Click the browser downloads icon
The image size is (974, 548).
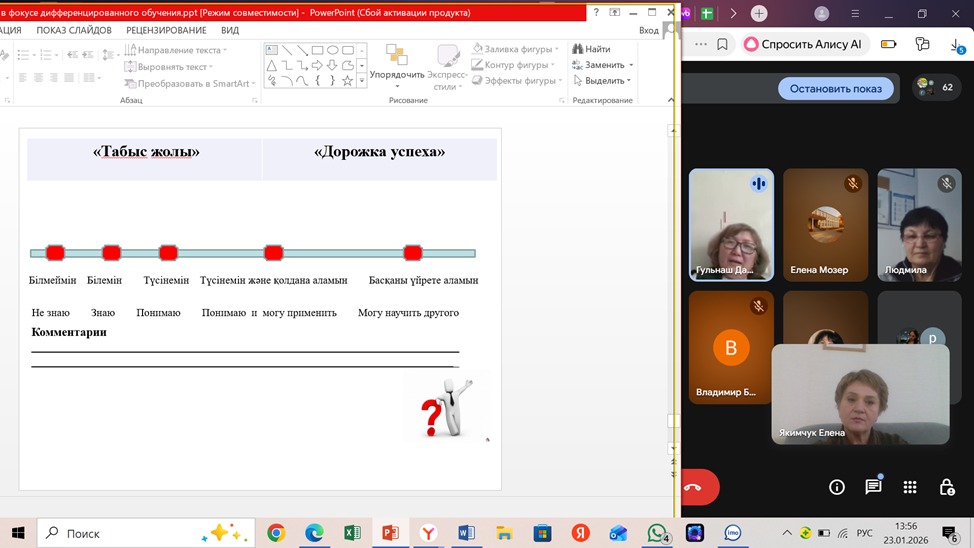(957, 45)
